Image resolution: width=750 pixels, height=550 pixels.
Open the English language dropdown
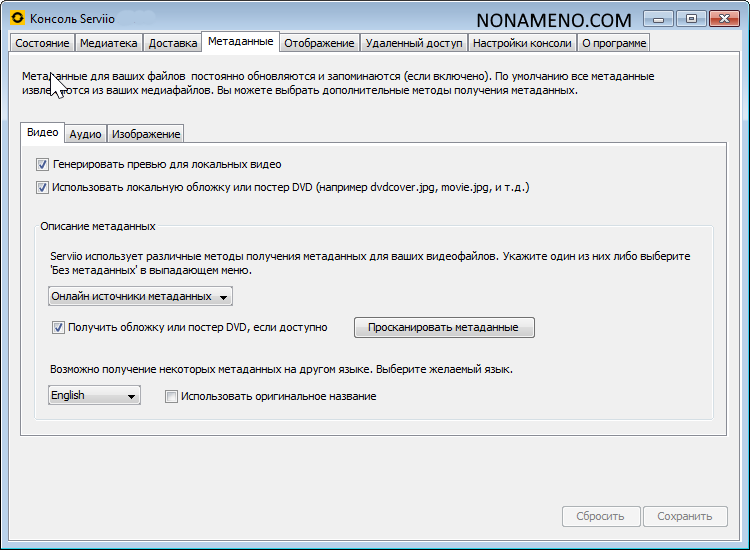tap(94, 395)
